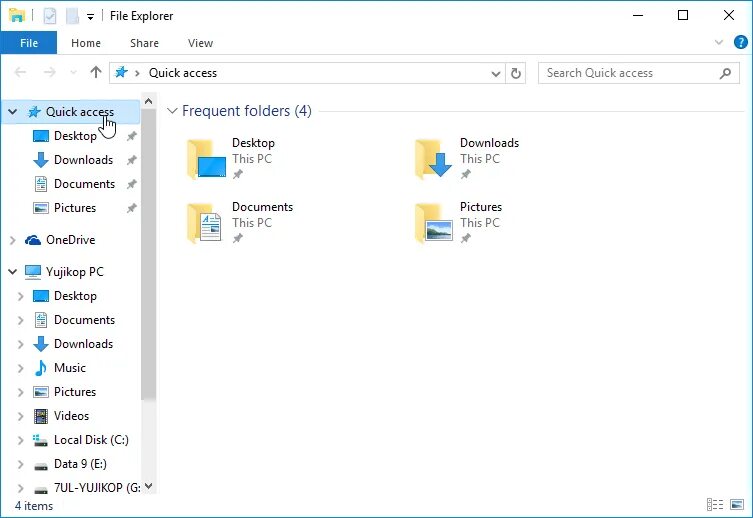Open the Share ribbon tab
The width and height of the screenshot is (753, 518).
click(144, 43)
